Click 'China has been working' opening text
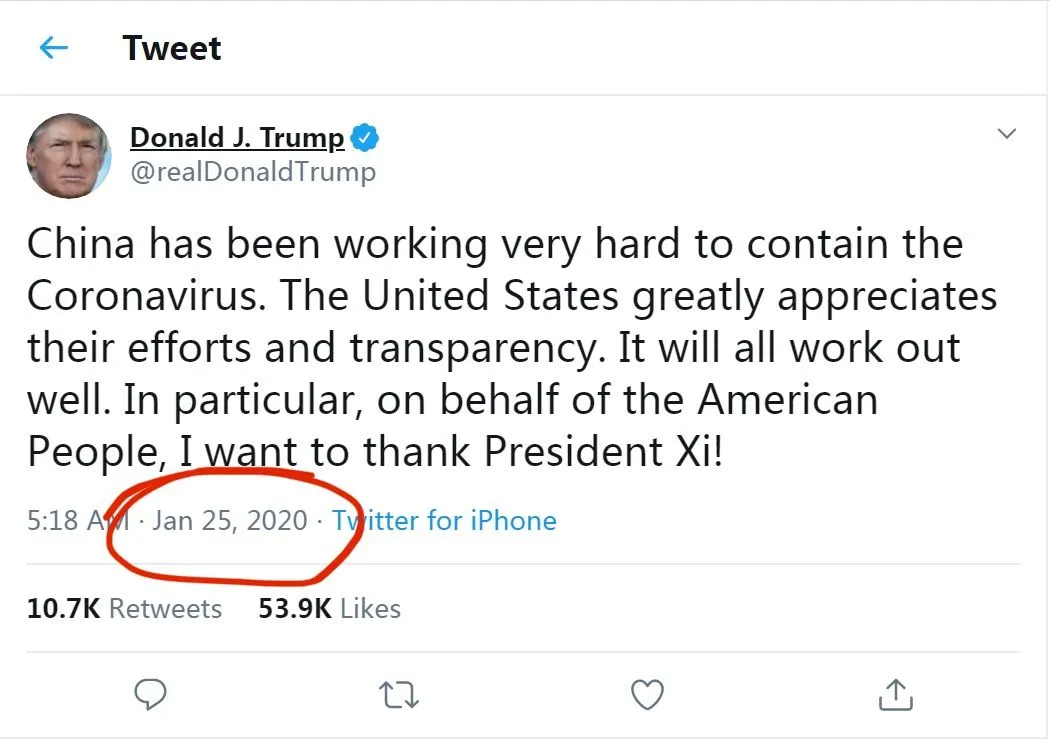 (x=180, y=244)
